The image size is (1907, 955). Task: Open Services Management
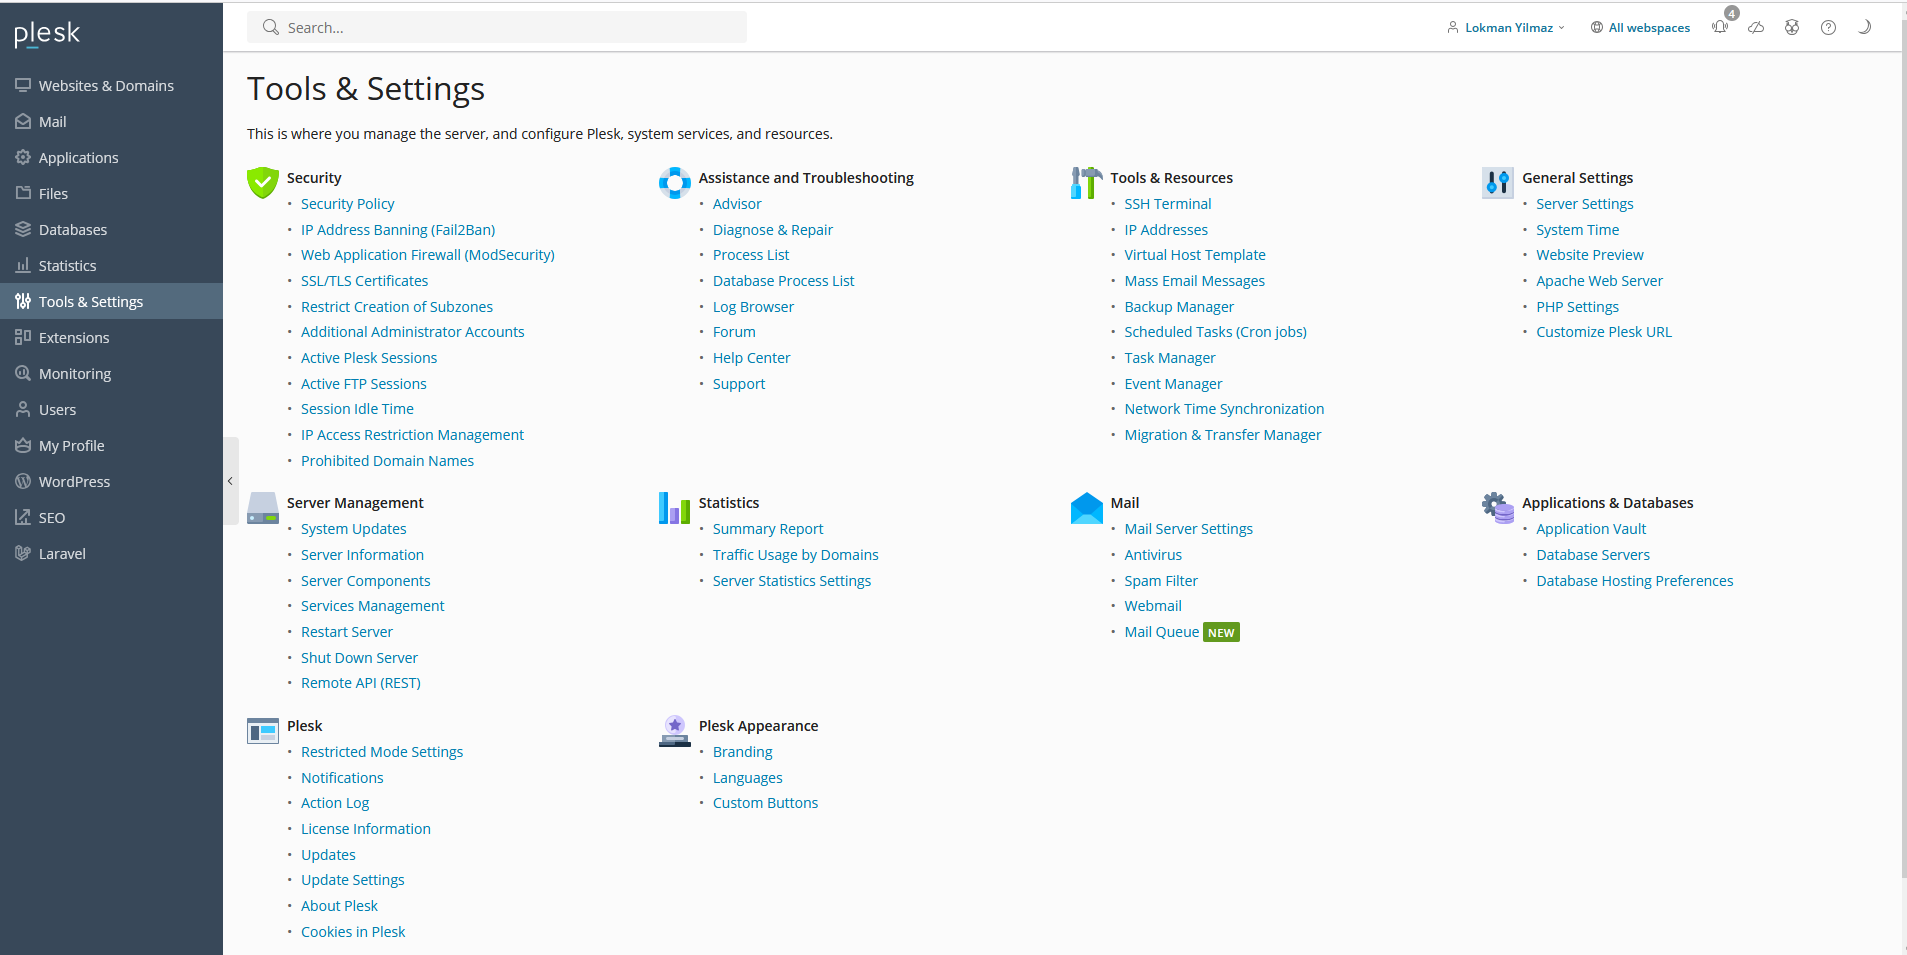[373, 606]
